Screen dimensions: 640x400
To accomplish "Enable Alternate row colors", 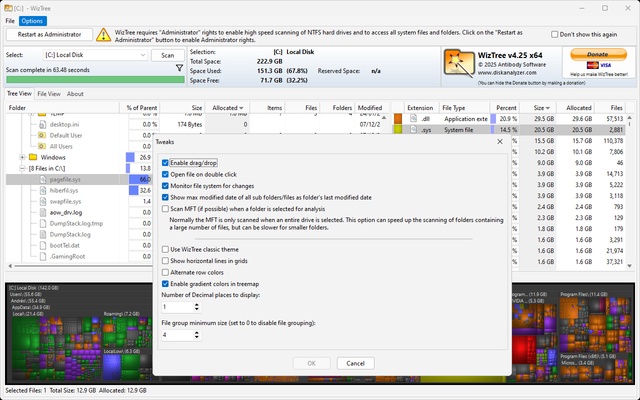I will coord(165,272).
